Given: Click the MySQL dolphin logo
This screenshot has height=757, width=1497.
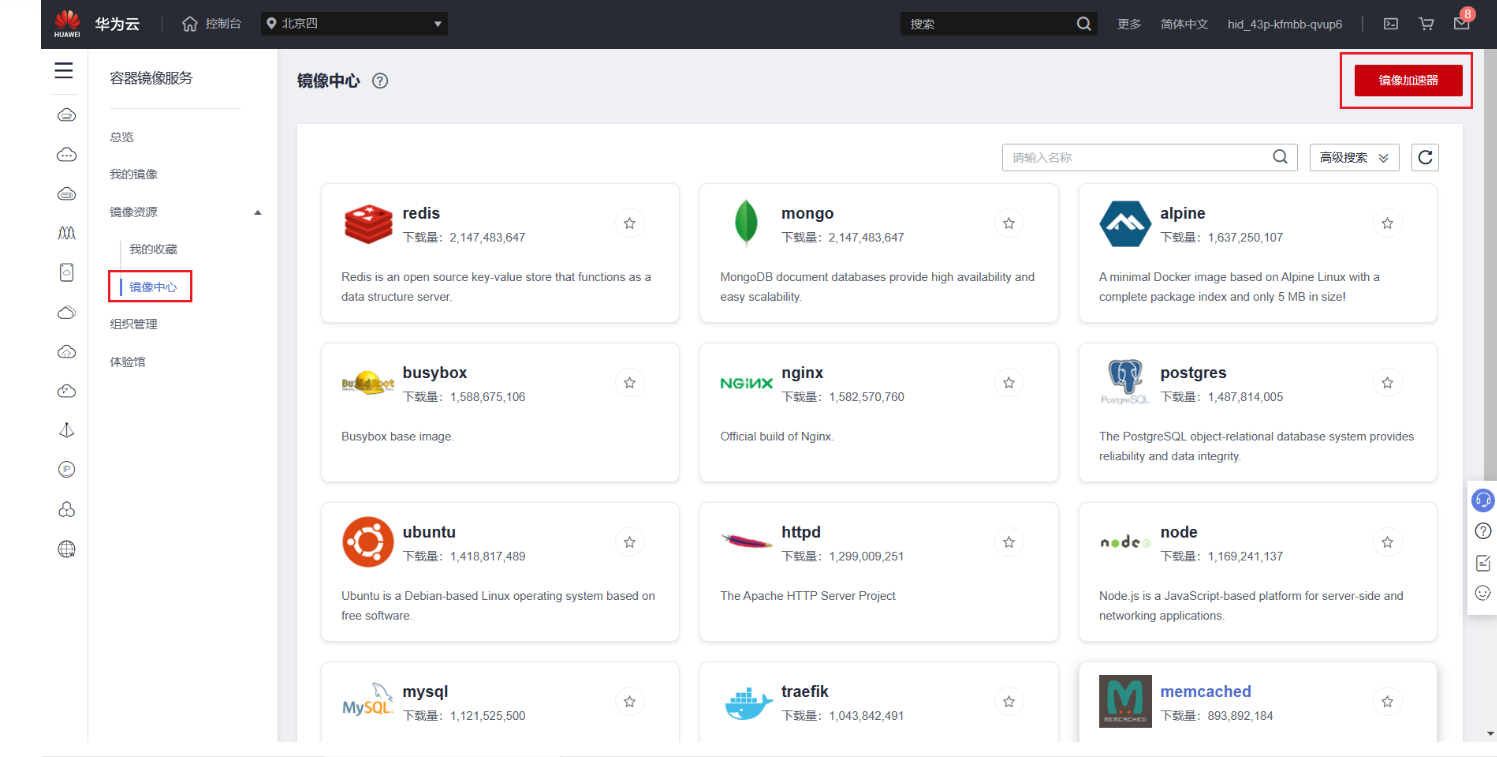Looking at the screenshot, I should [x=368, y=702].
